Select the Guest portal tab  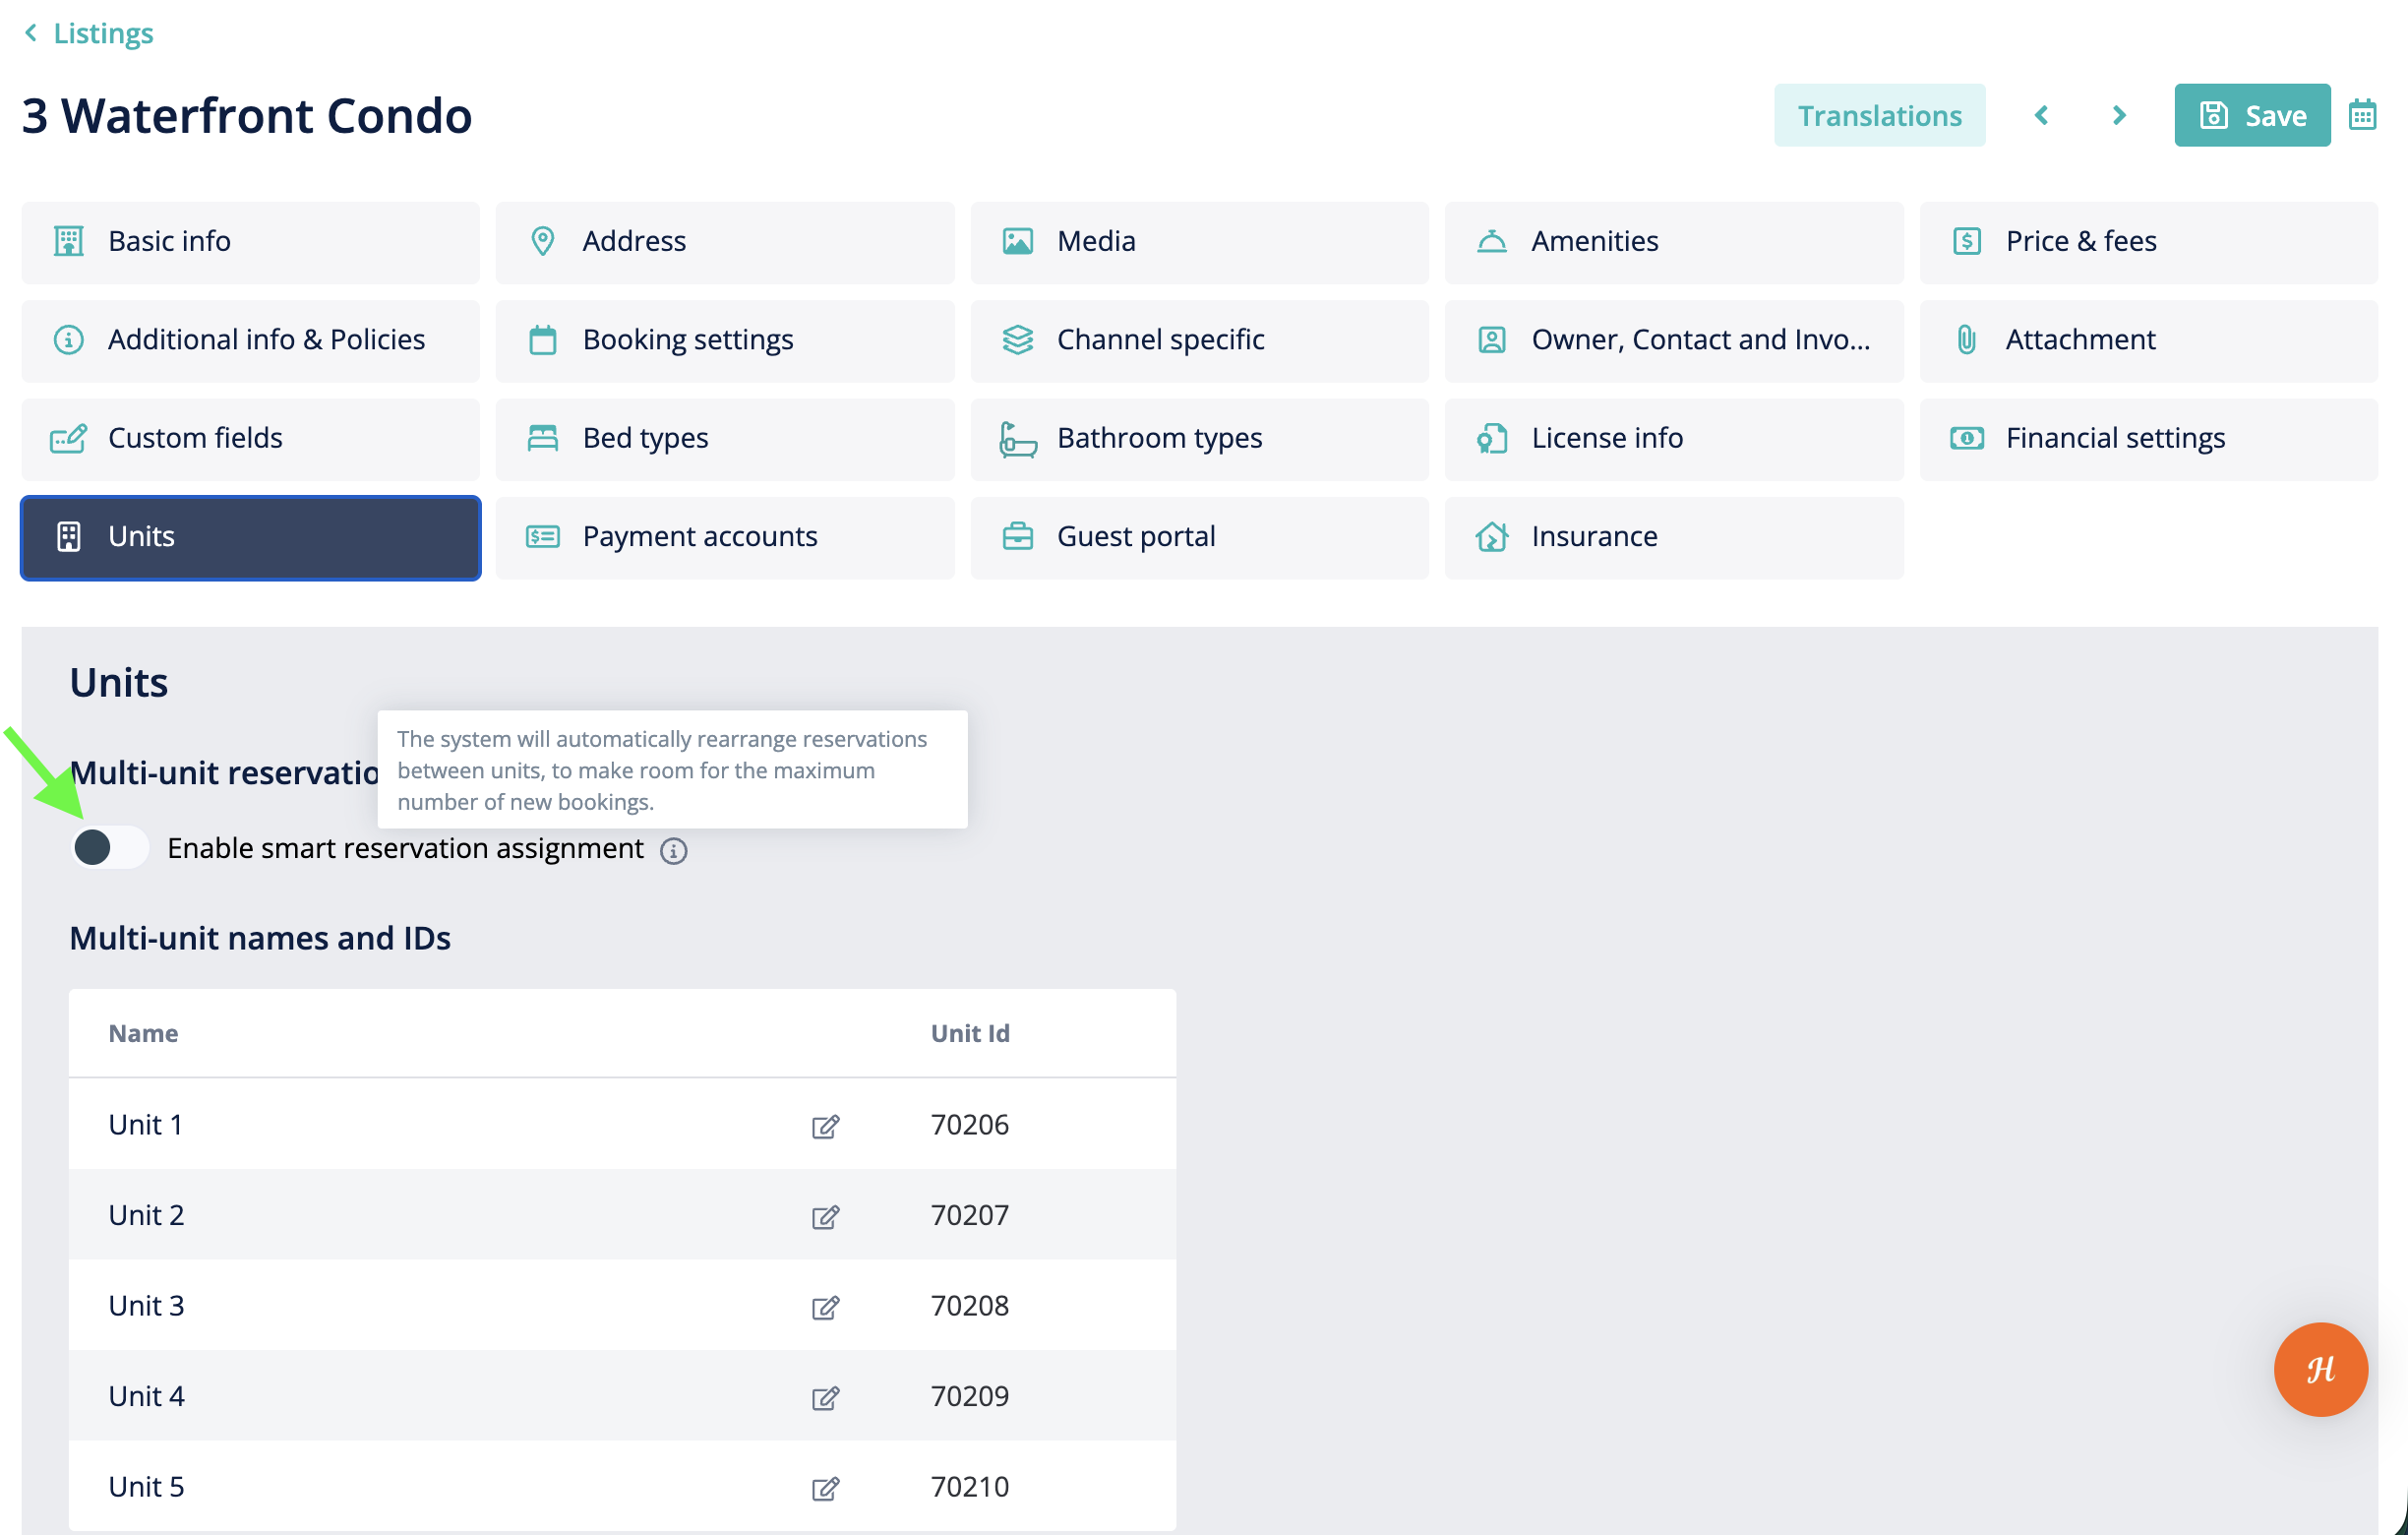[x=1199, y=537]
